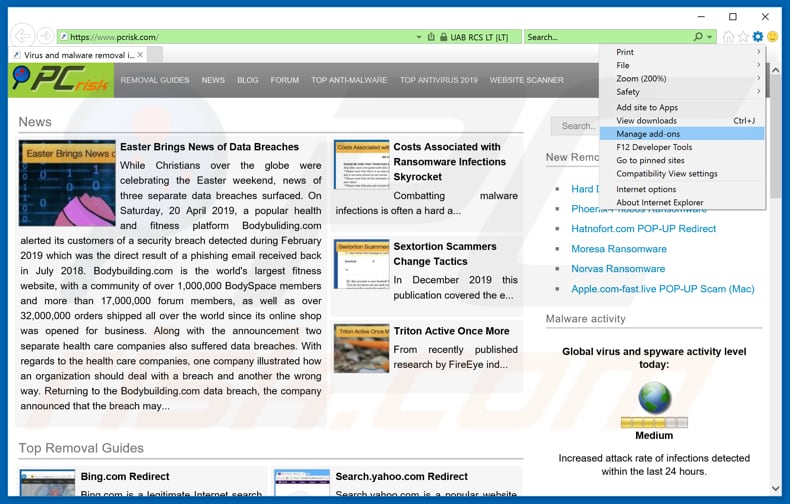The width and height of the screenshot is (790, 504).
Task: Click the browser Back arrow button
Action: [x=21, y=37]
